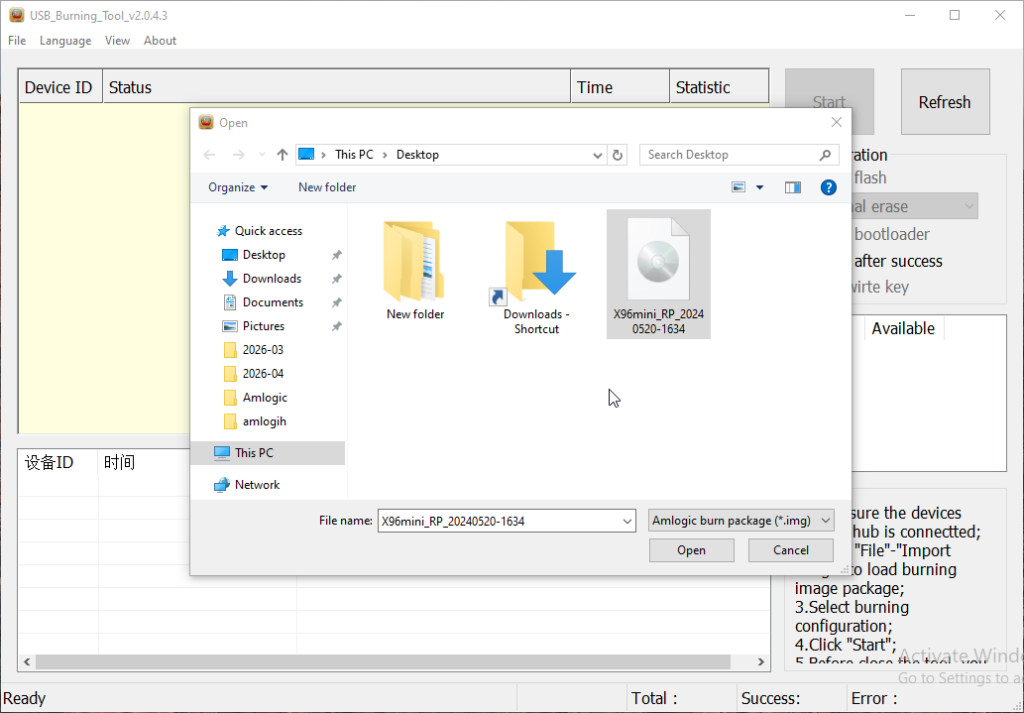
Task: Open the New folder icon
Action: pos(415,270)
